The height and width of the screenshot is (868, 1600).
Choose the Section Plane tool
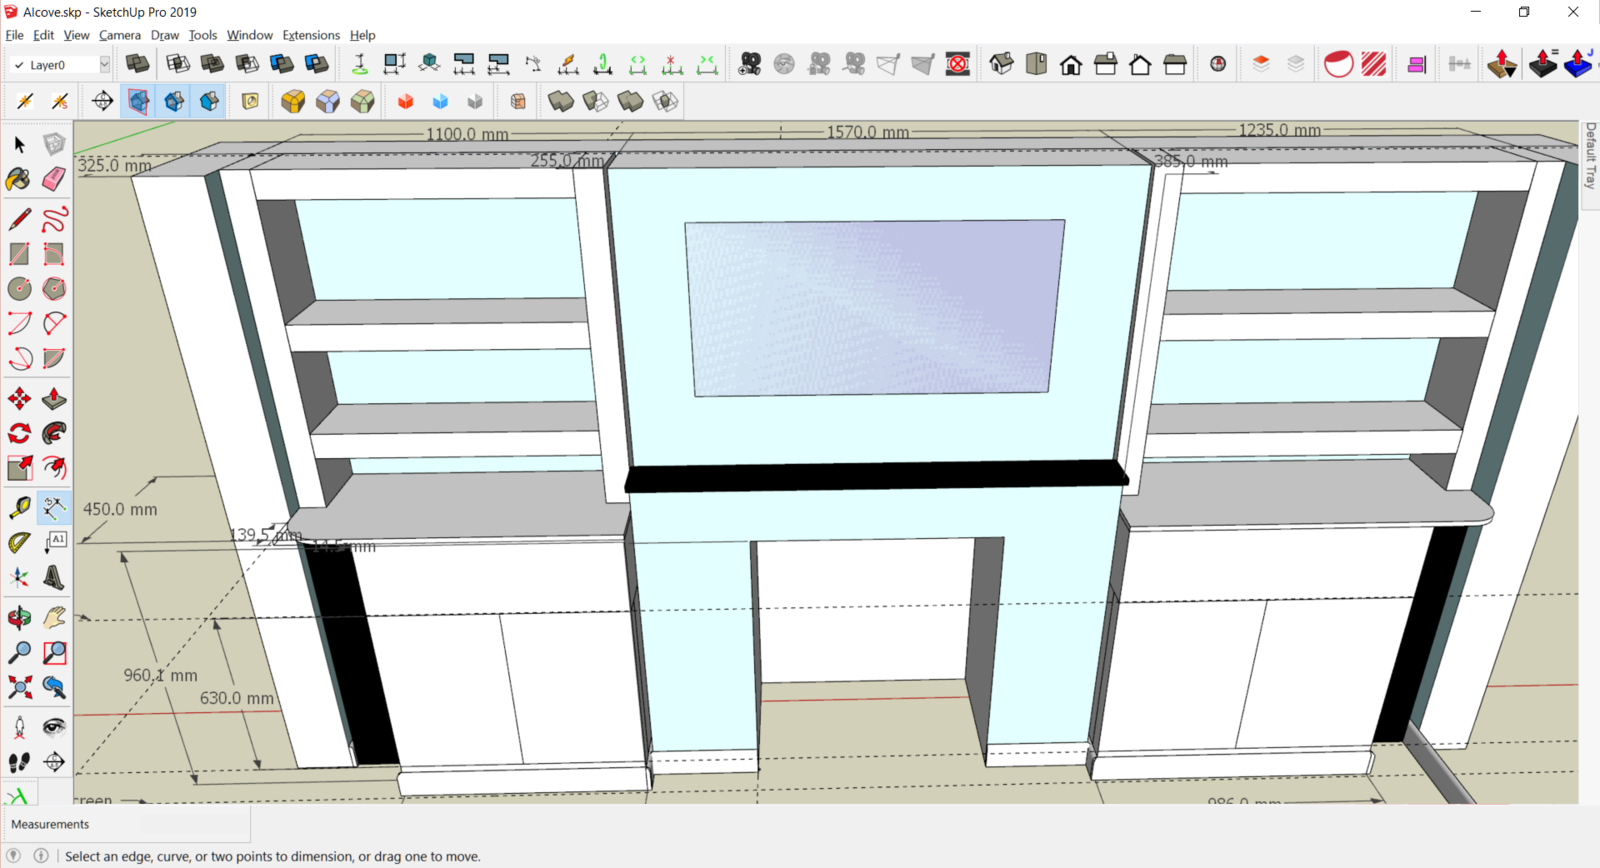click(x=54, y=762)
